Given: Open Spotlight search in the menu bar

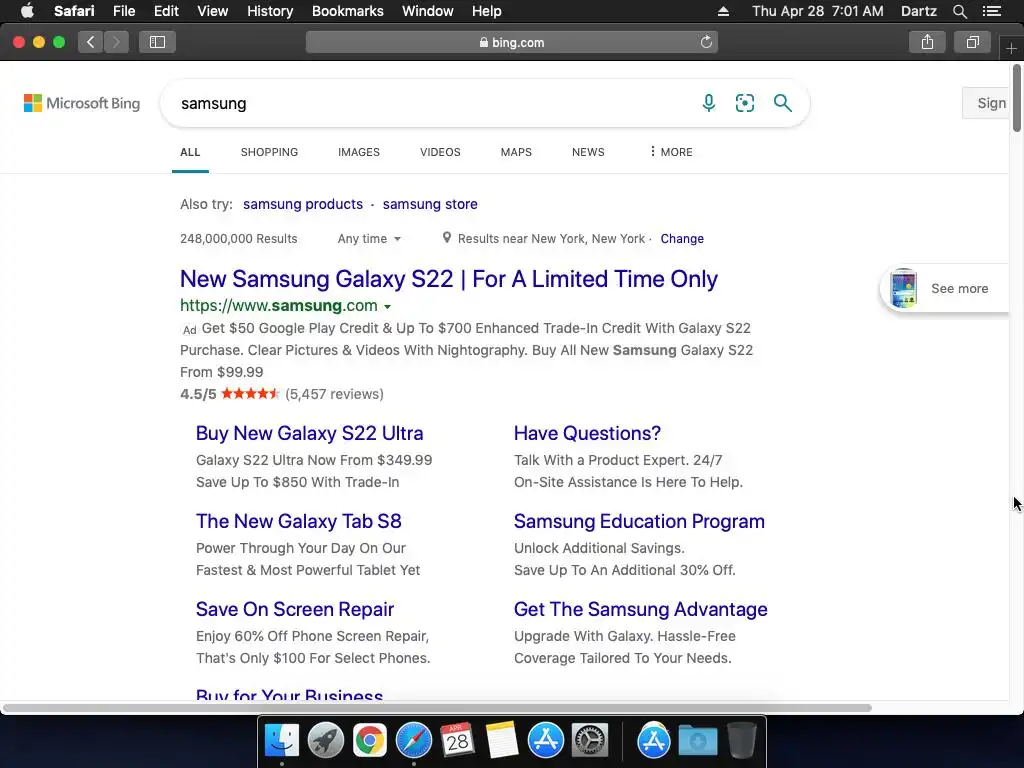Looking at the screenshot, I should [x=959, y=11].
